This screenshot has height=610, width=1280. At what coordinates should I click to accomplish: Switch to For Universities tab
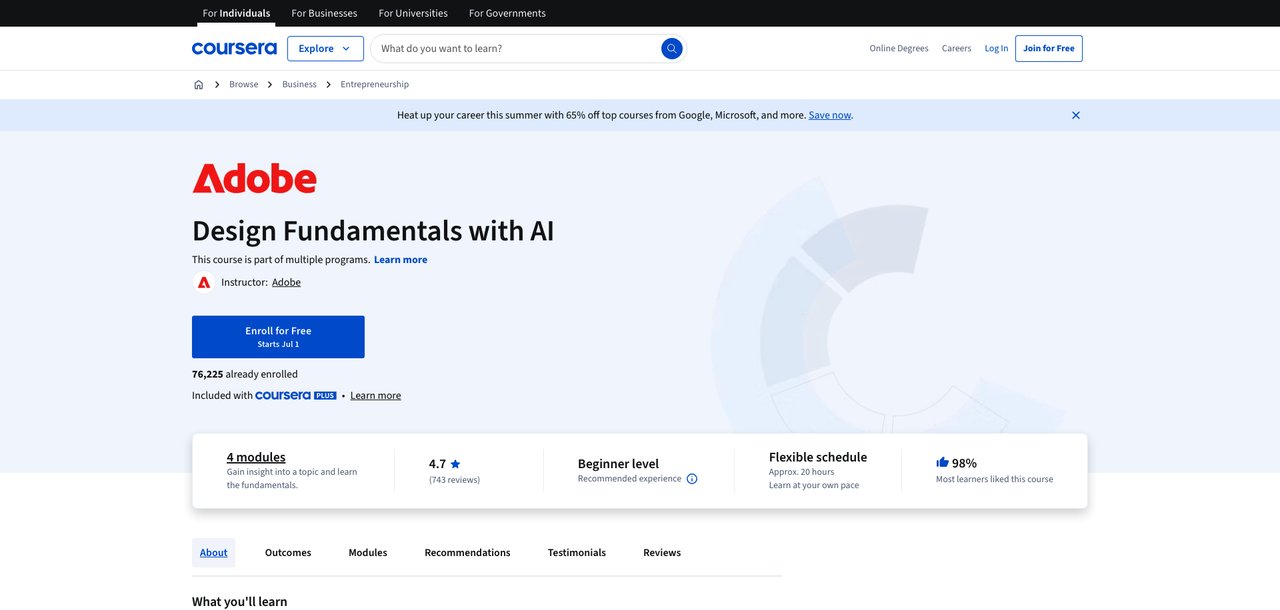click(413, 13)
